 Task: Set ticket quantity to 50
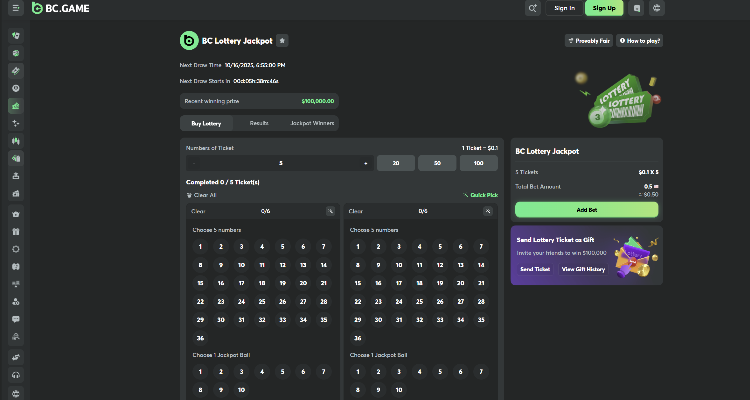[x=437, y=163]
